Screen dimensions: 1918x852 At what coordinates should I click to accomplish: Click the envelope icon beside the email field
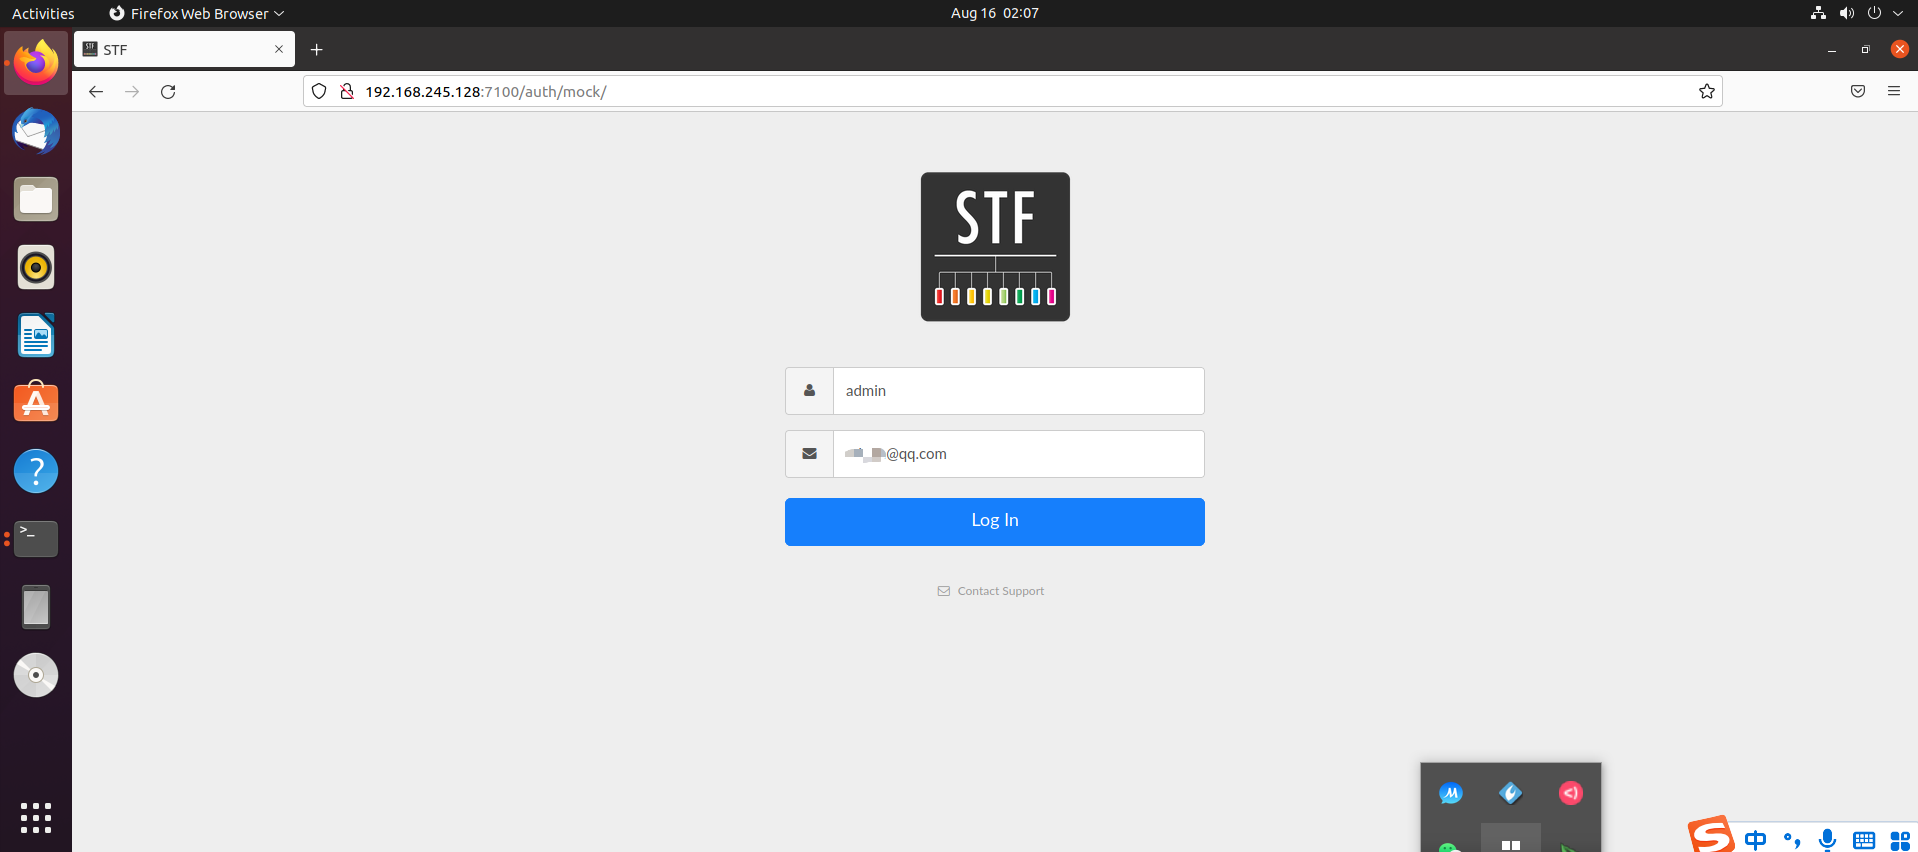809,454
